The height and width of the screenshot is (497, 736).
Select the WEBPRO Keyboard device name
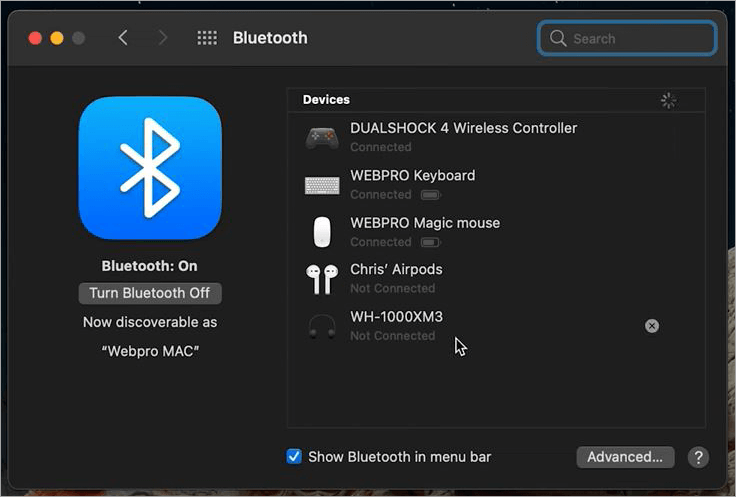point(413,176)
